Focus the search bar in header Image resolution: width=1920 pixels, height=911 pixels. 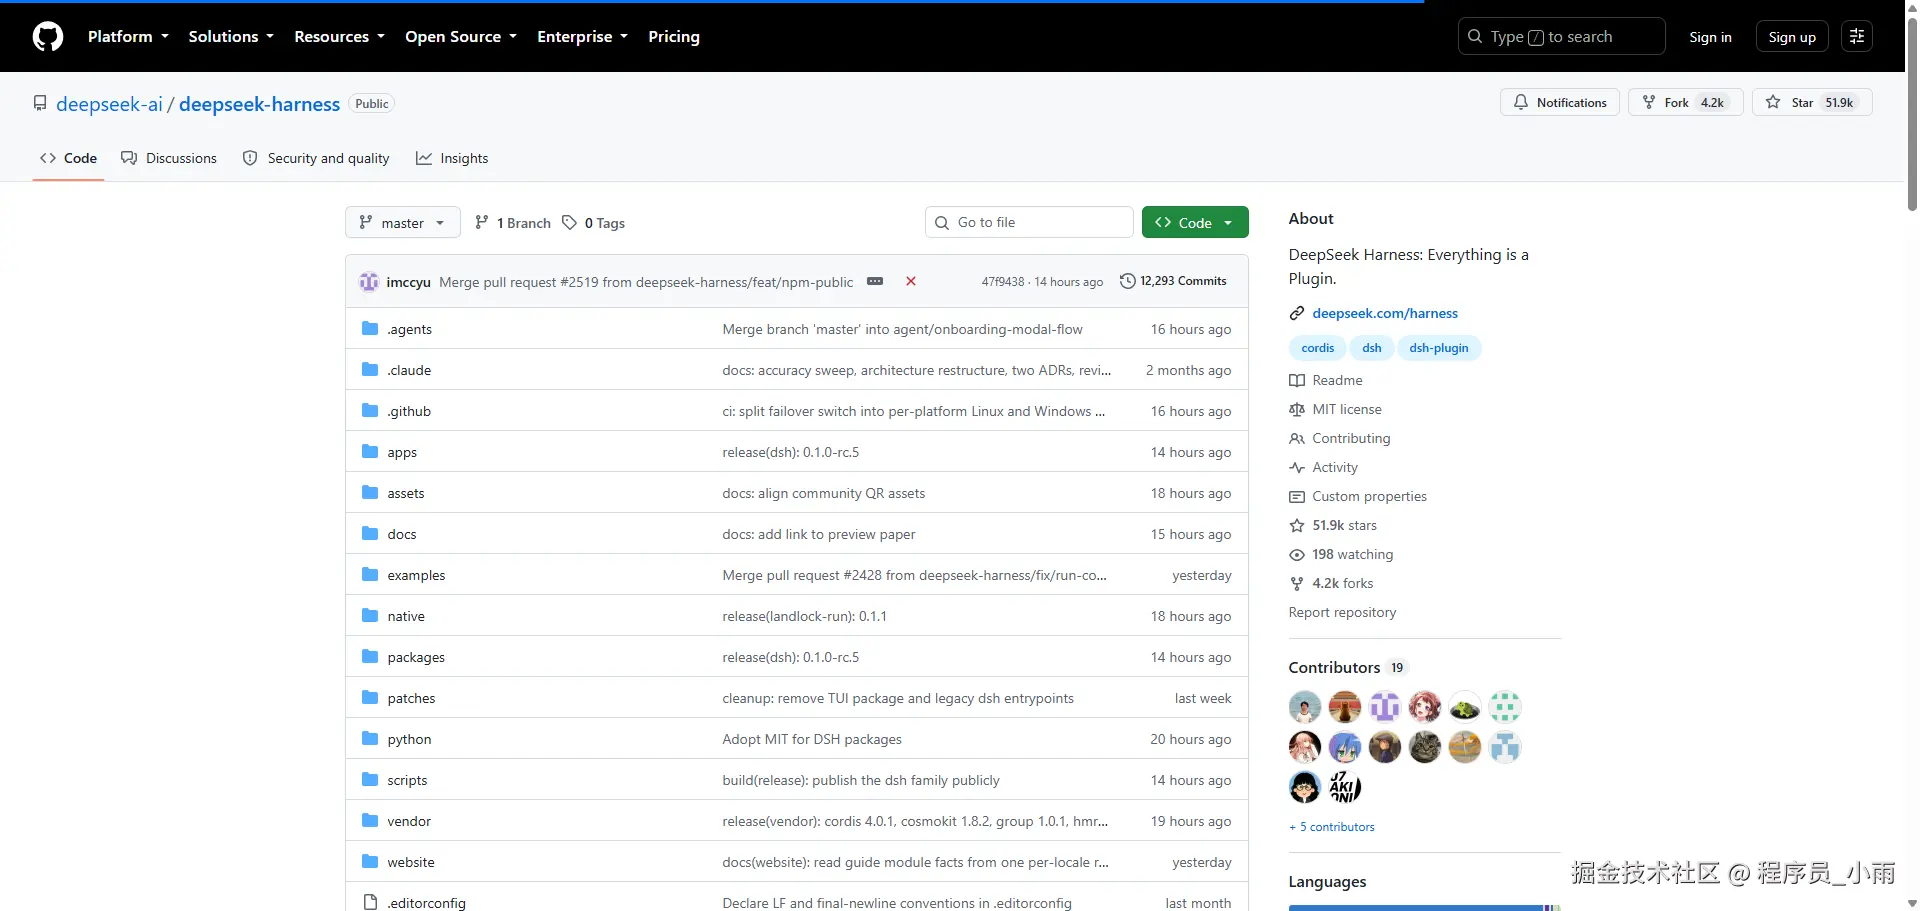pos(1561,37)
